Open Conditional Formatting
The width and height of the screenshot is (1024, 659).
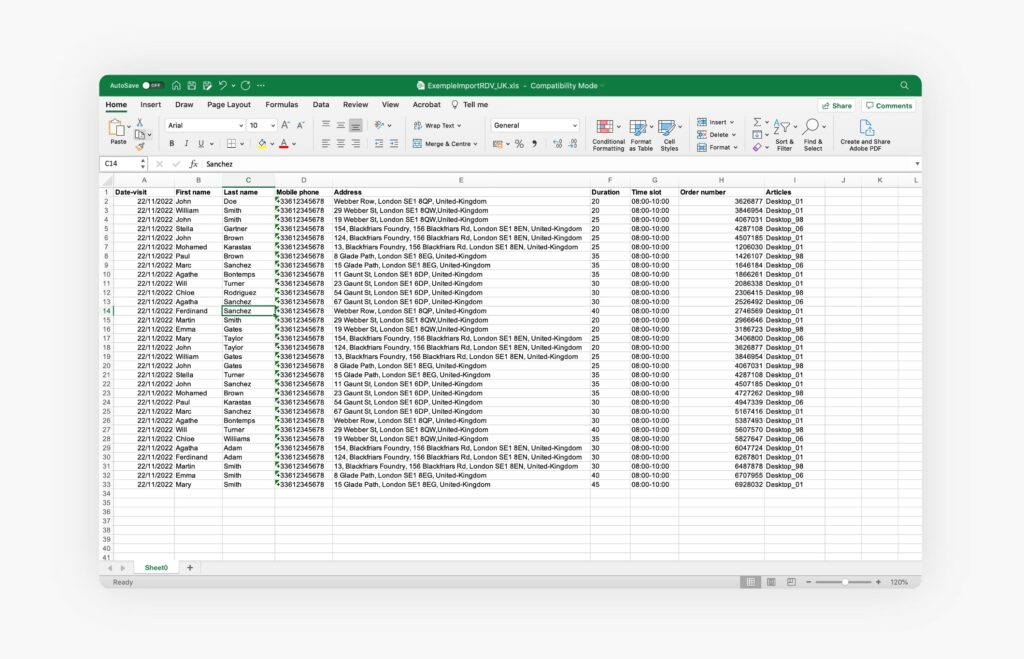[606, 131]
